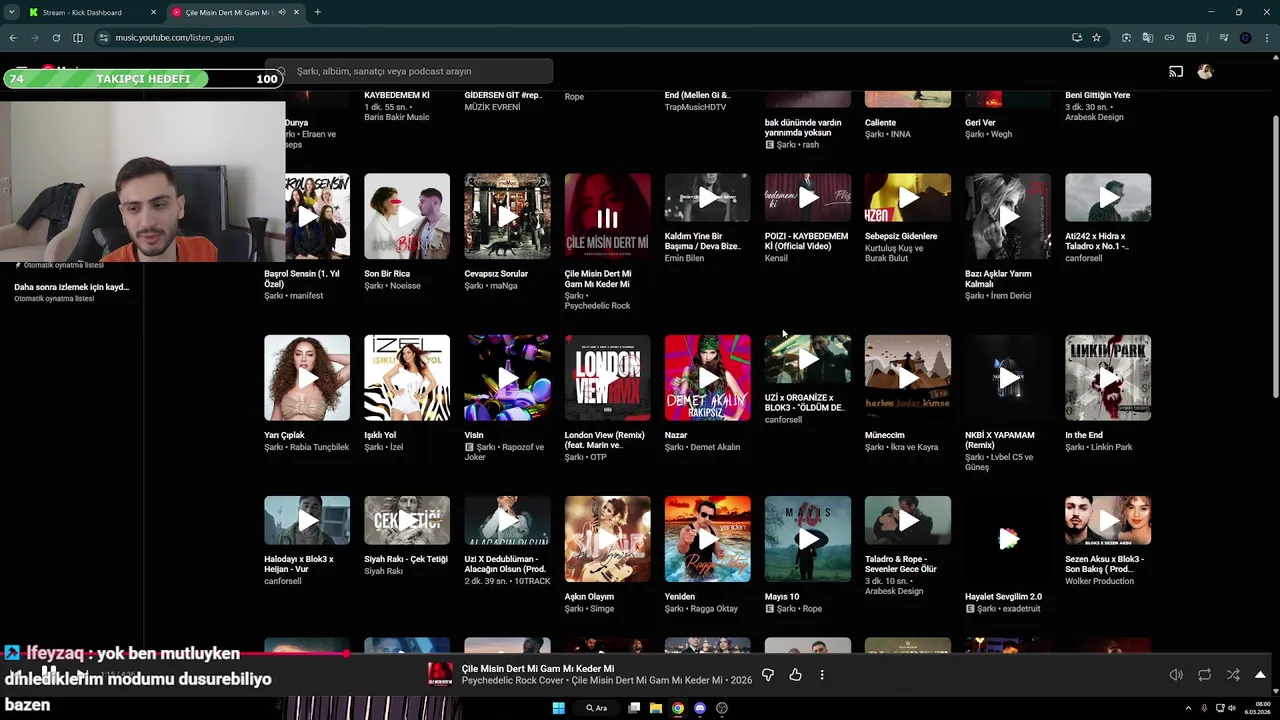Play Visin thumbnail
The height and width of the screenshot is (720, 1280).
click(x=507, y=377)
